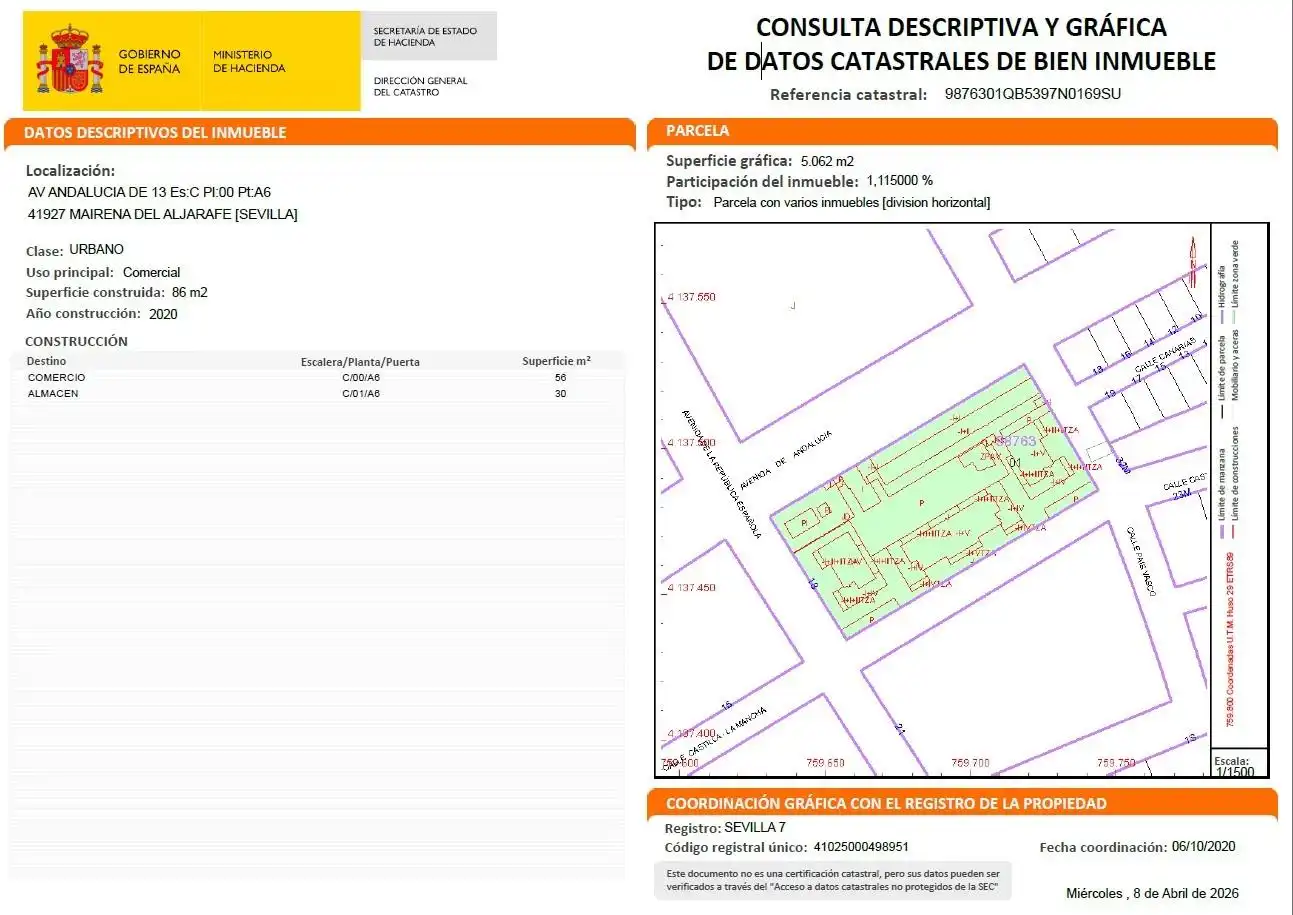Click the 'Escalera/Planta/Puerta' column header
The height and width of the screenshot is (915, 1293).
[x=360, y=361]
